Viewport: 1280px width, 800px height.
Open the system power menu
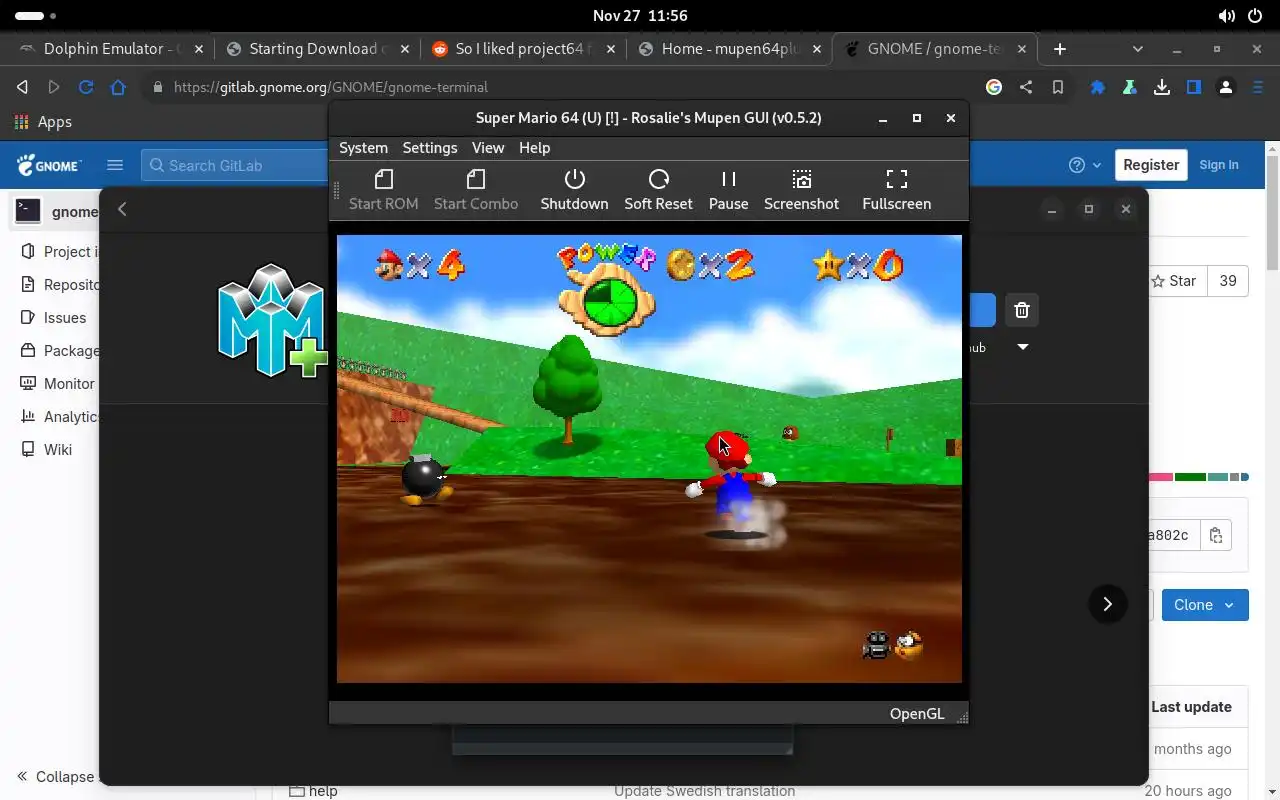1256,16
